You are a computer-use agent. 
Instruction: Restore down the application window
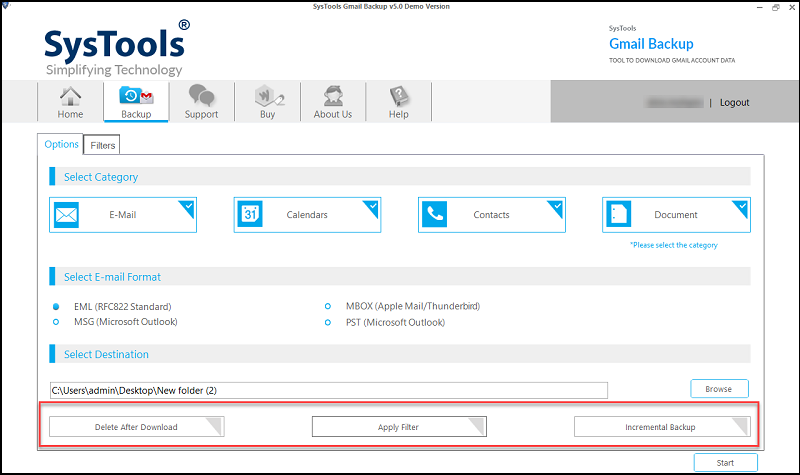click(776, 7)
